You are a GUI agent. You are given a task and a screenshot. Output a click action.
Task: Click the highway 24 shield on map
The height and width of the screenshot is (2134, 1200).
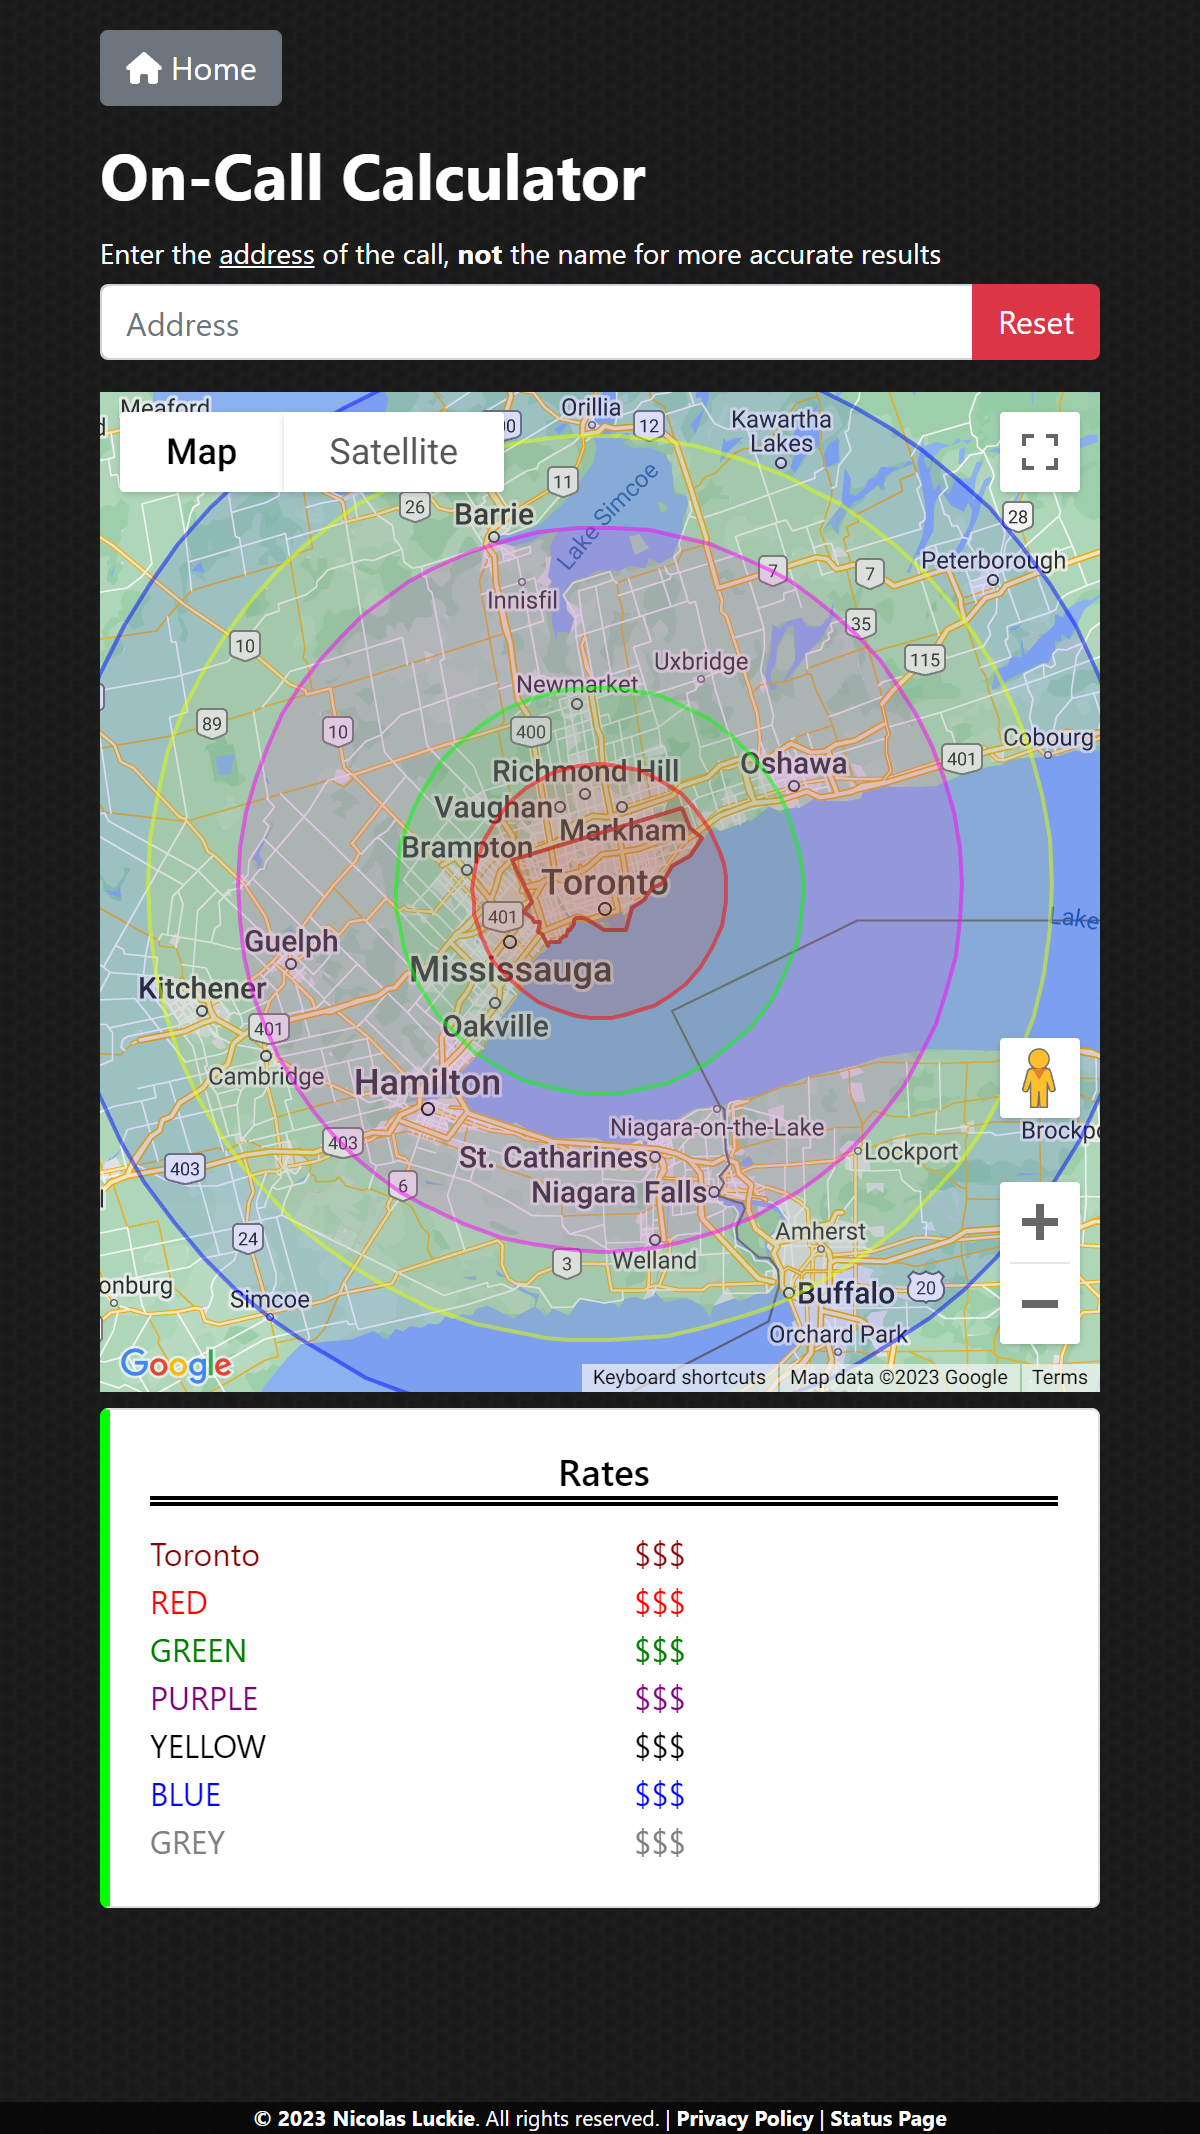tap(248, 1239)
